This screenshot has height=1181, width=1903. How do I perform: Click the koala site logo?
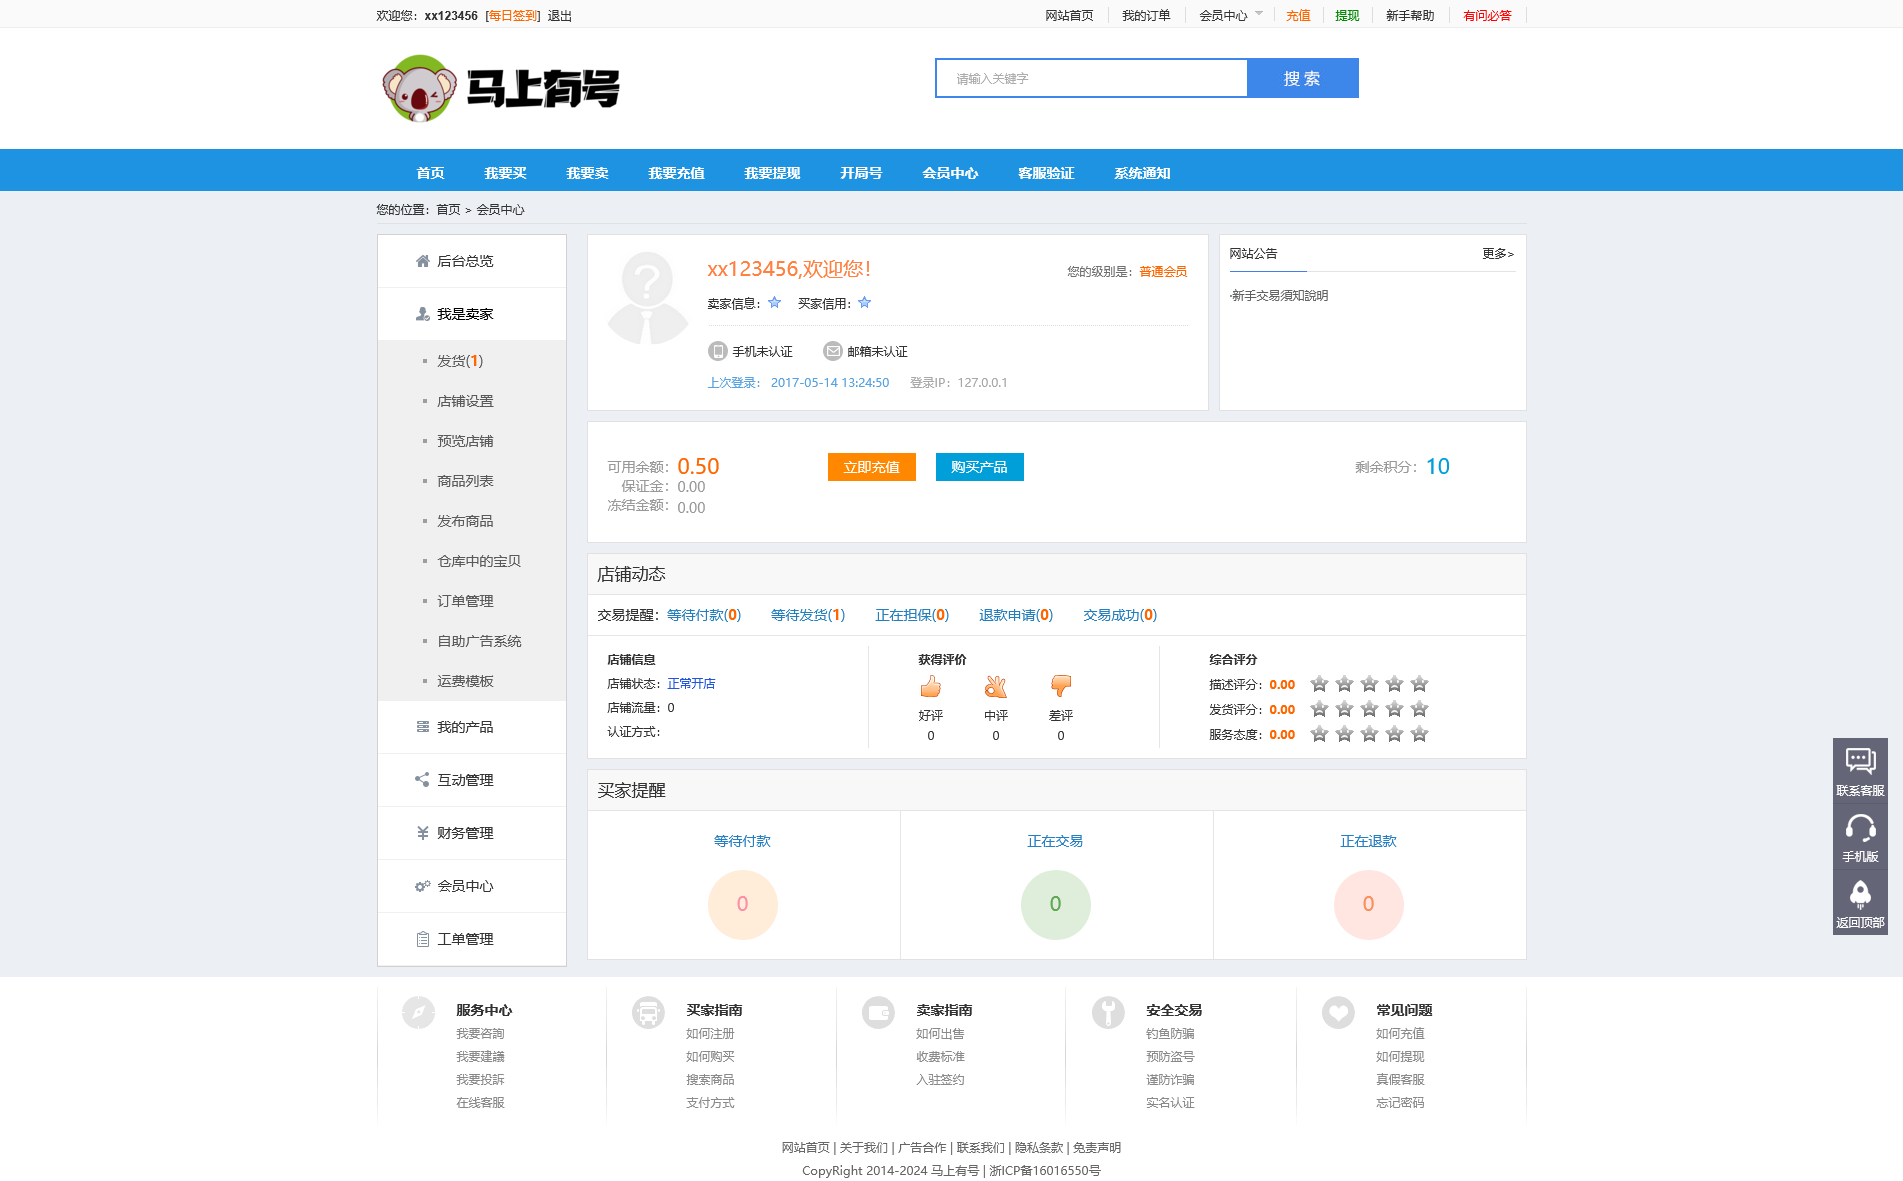pos(501,89)
